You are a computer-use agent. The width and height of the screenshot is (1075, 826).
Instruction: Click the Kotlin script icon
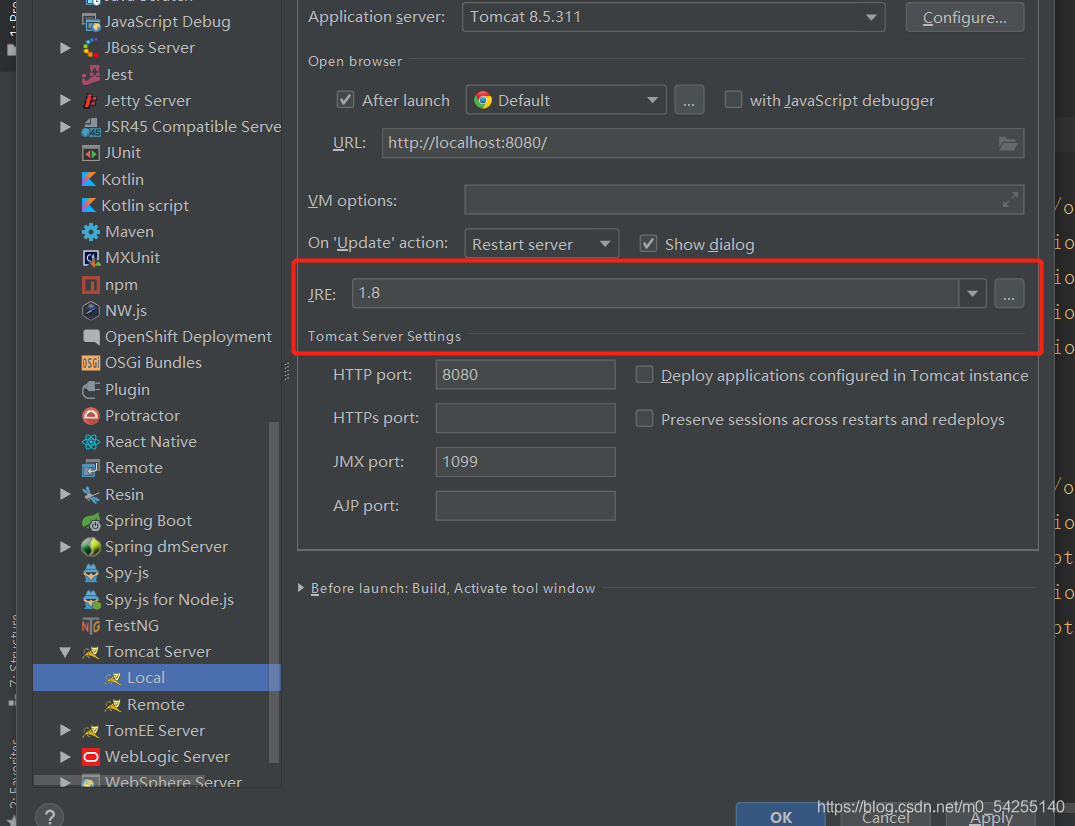coord(89,206)
